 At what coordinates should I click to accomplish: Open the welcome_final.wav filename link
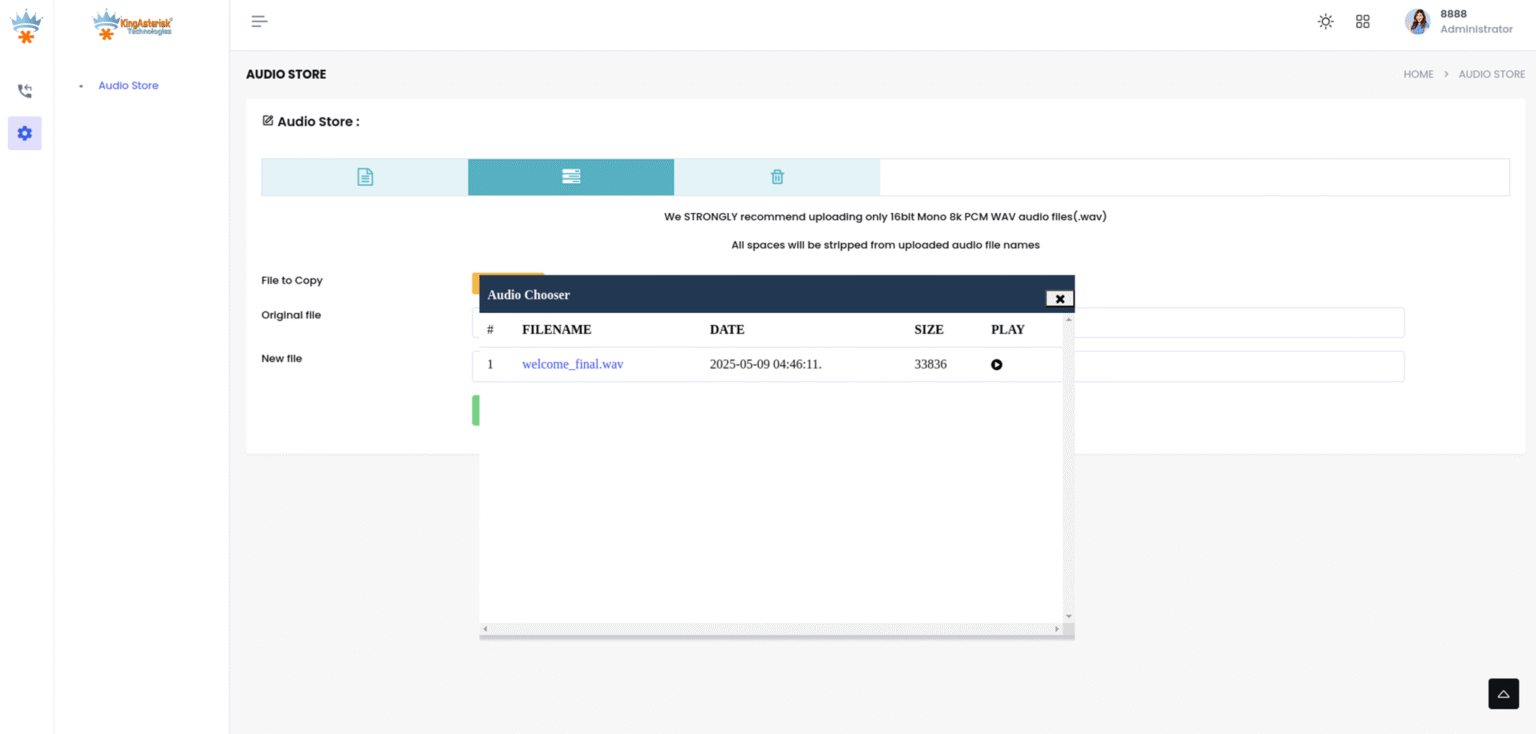coord(572,364)
